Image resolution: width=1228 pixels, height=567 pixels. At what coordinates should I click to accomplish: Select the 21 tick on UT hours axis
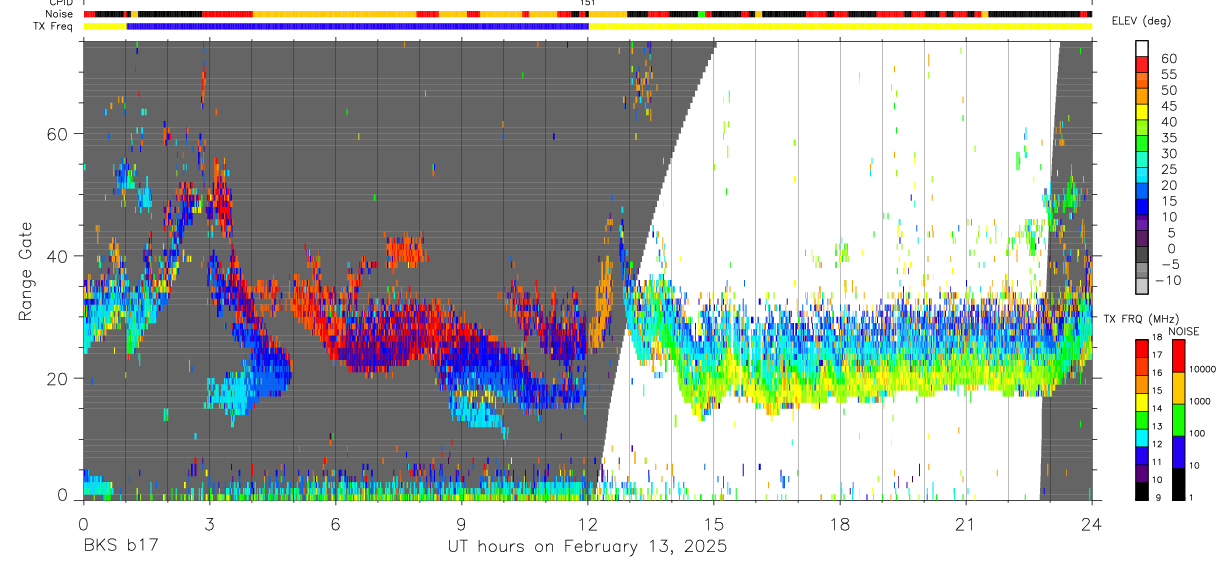pos(966,524)
